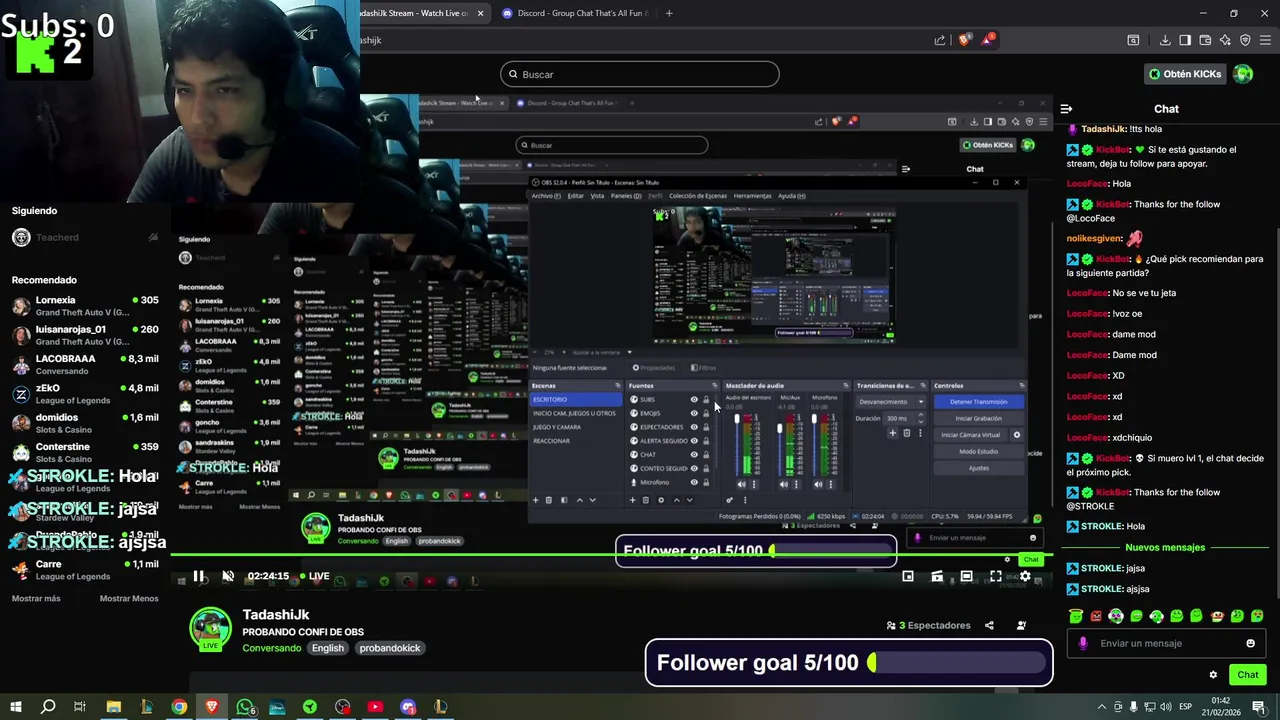1280x720 pixels.
Task: Select the ESCRITORIO scene in OBS
Action: coord(575,399)
